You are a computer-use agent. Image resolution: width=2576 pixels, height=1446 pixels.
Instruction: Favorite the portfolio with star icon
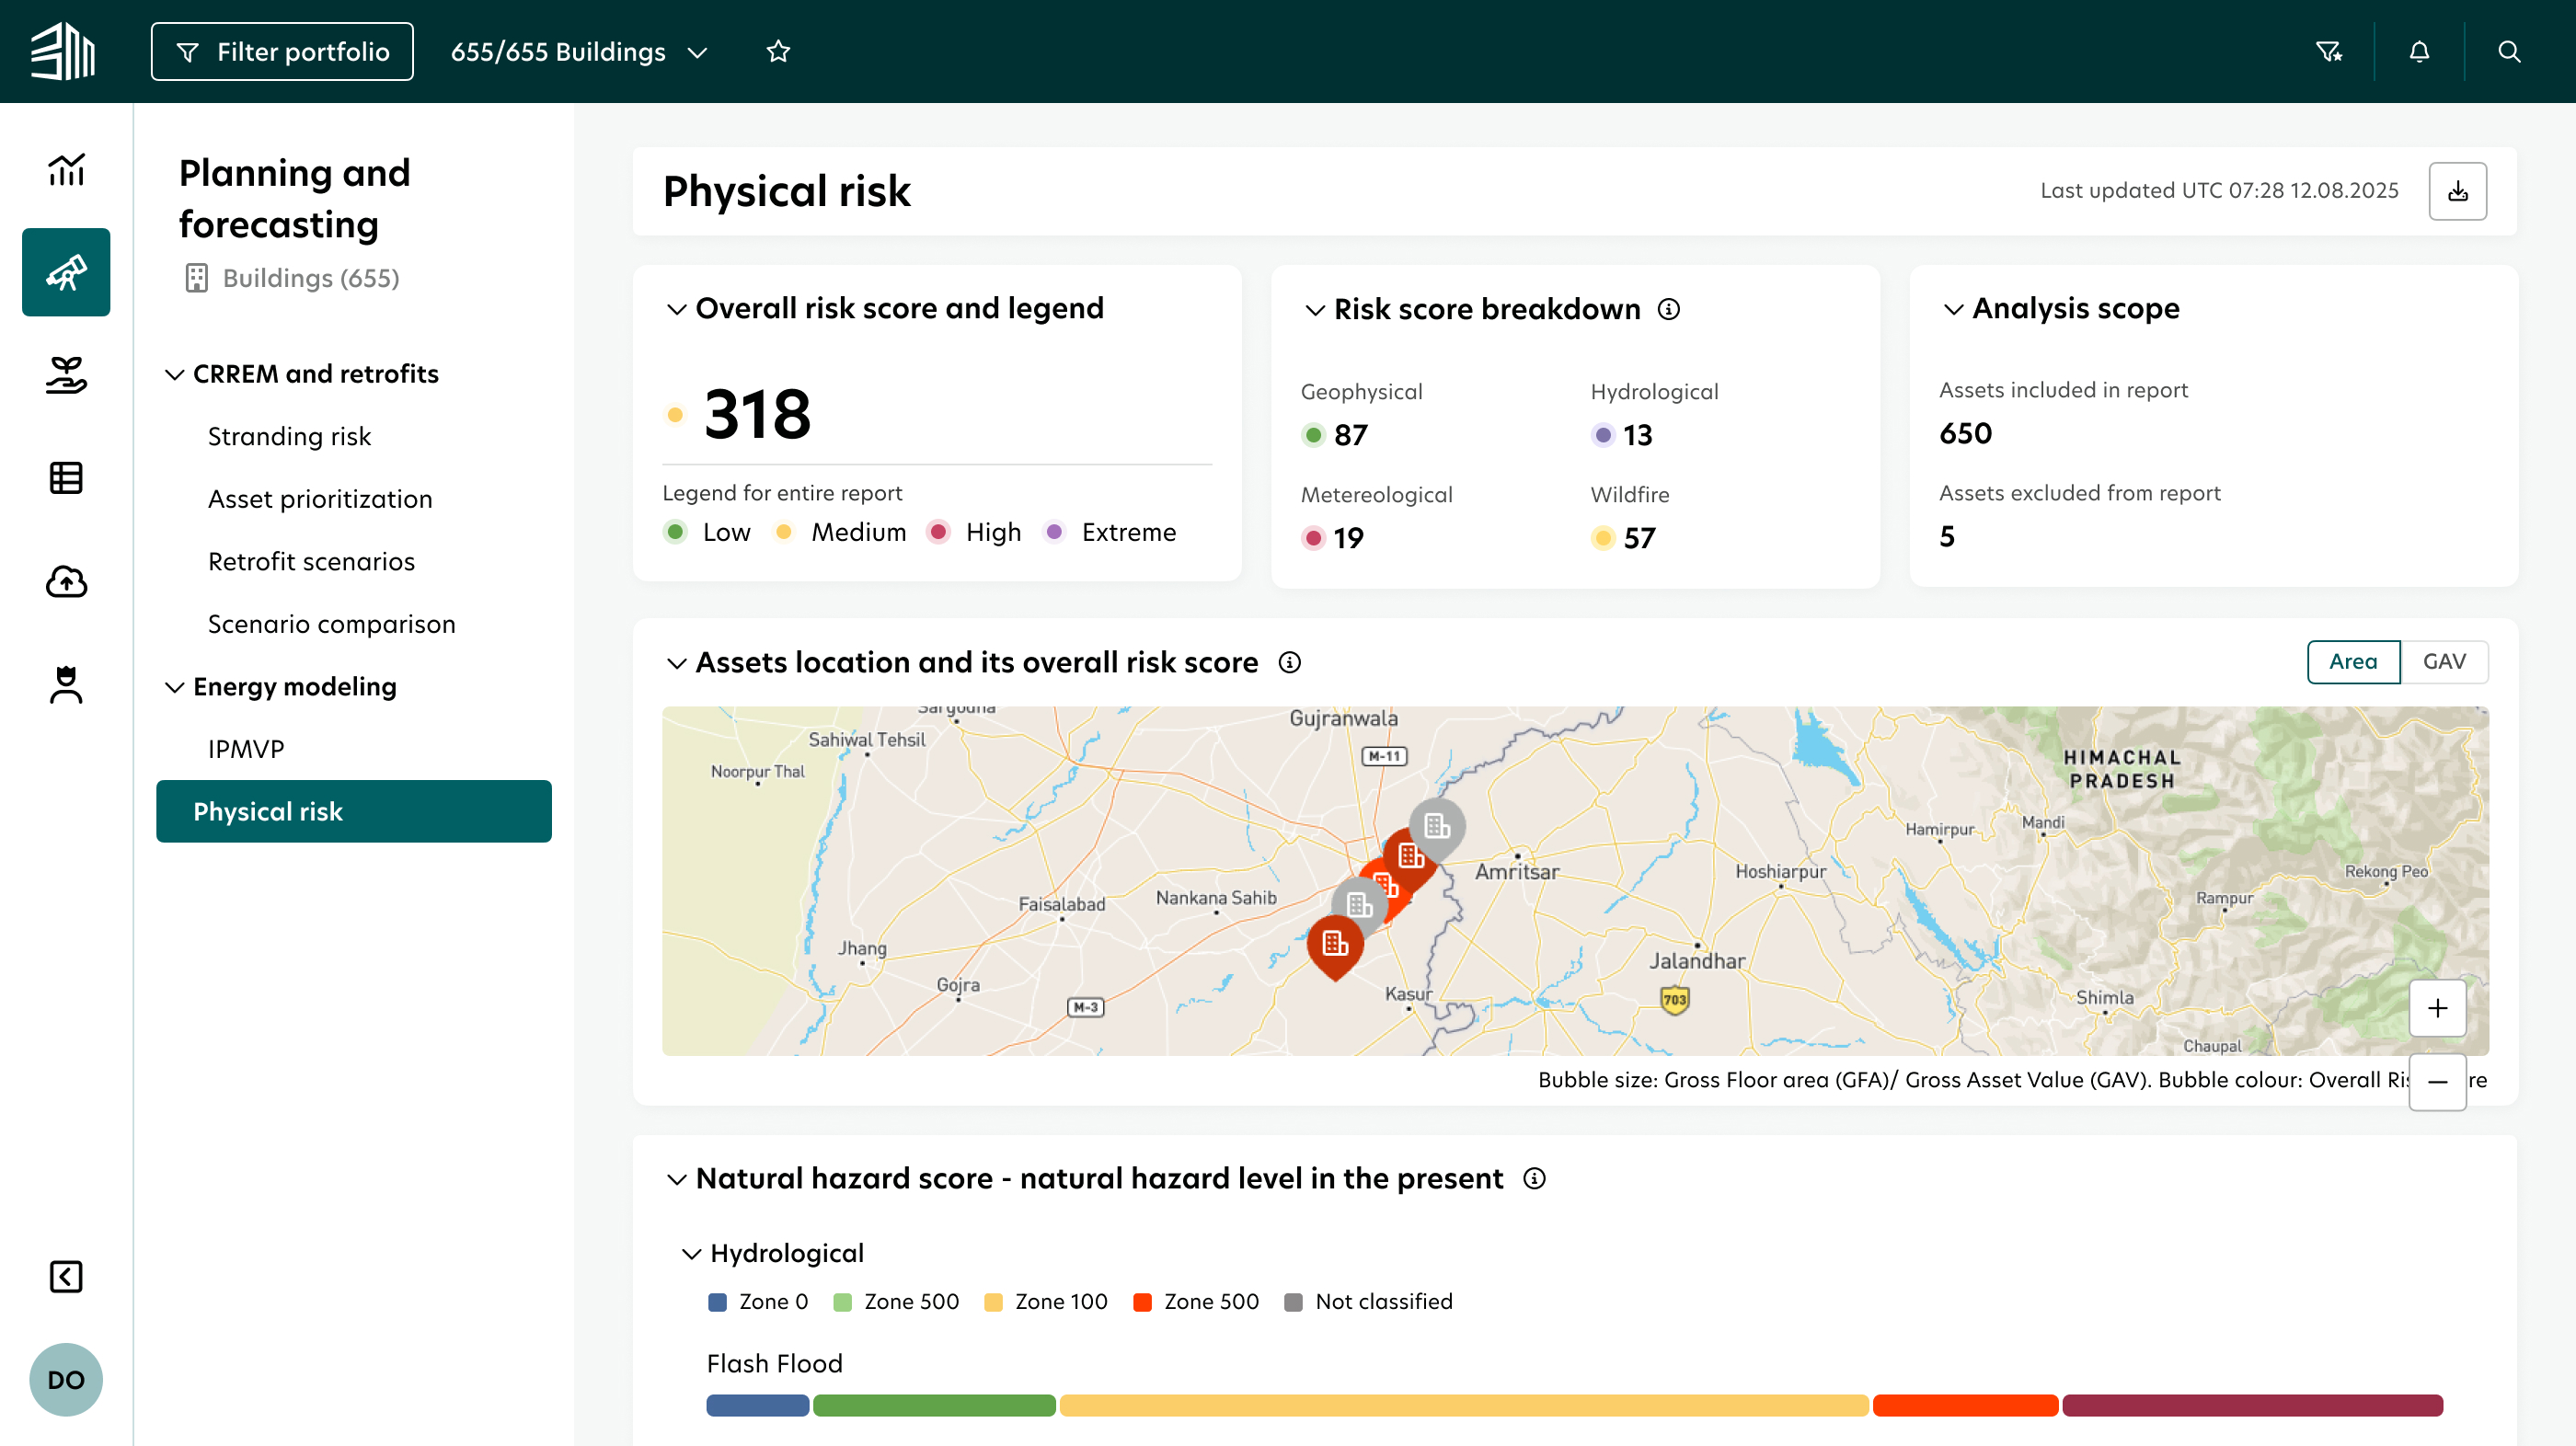(x=778, y=51)
